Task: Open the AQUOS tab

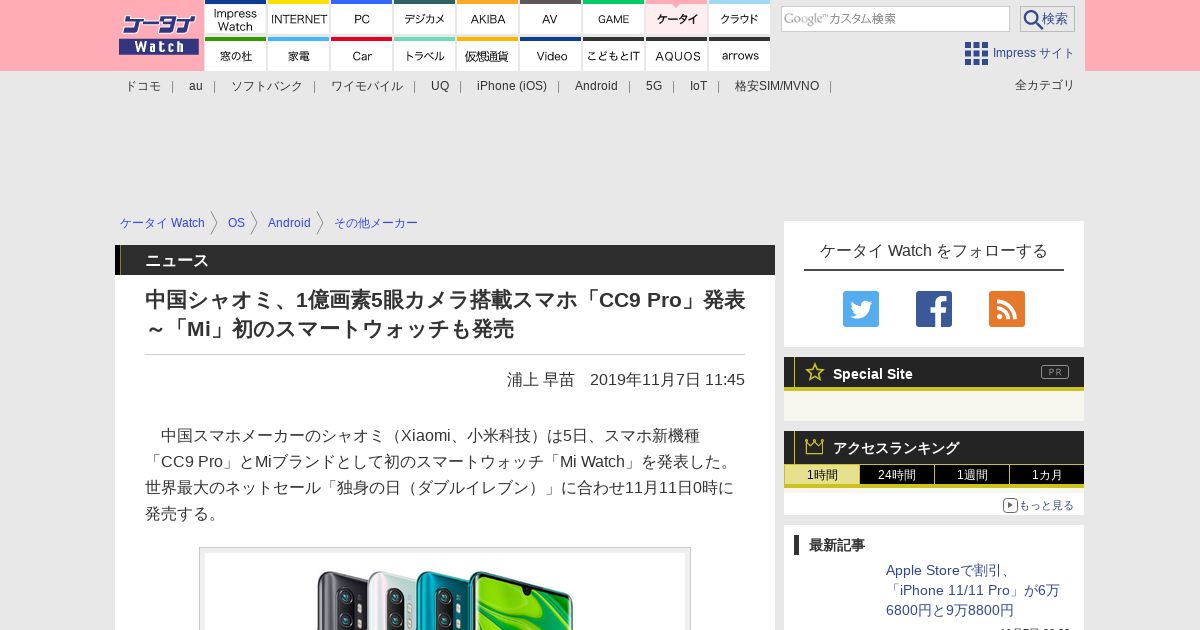Action: pos(677,54)
